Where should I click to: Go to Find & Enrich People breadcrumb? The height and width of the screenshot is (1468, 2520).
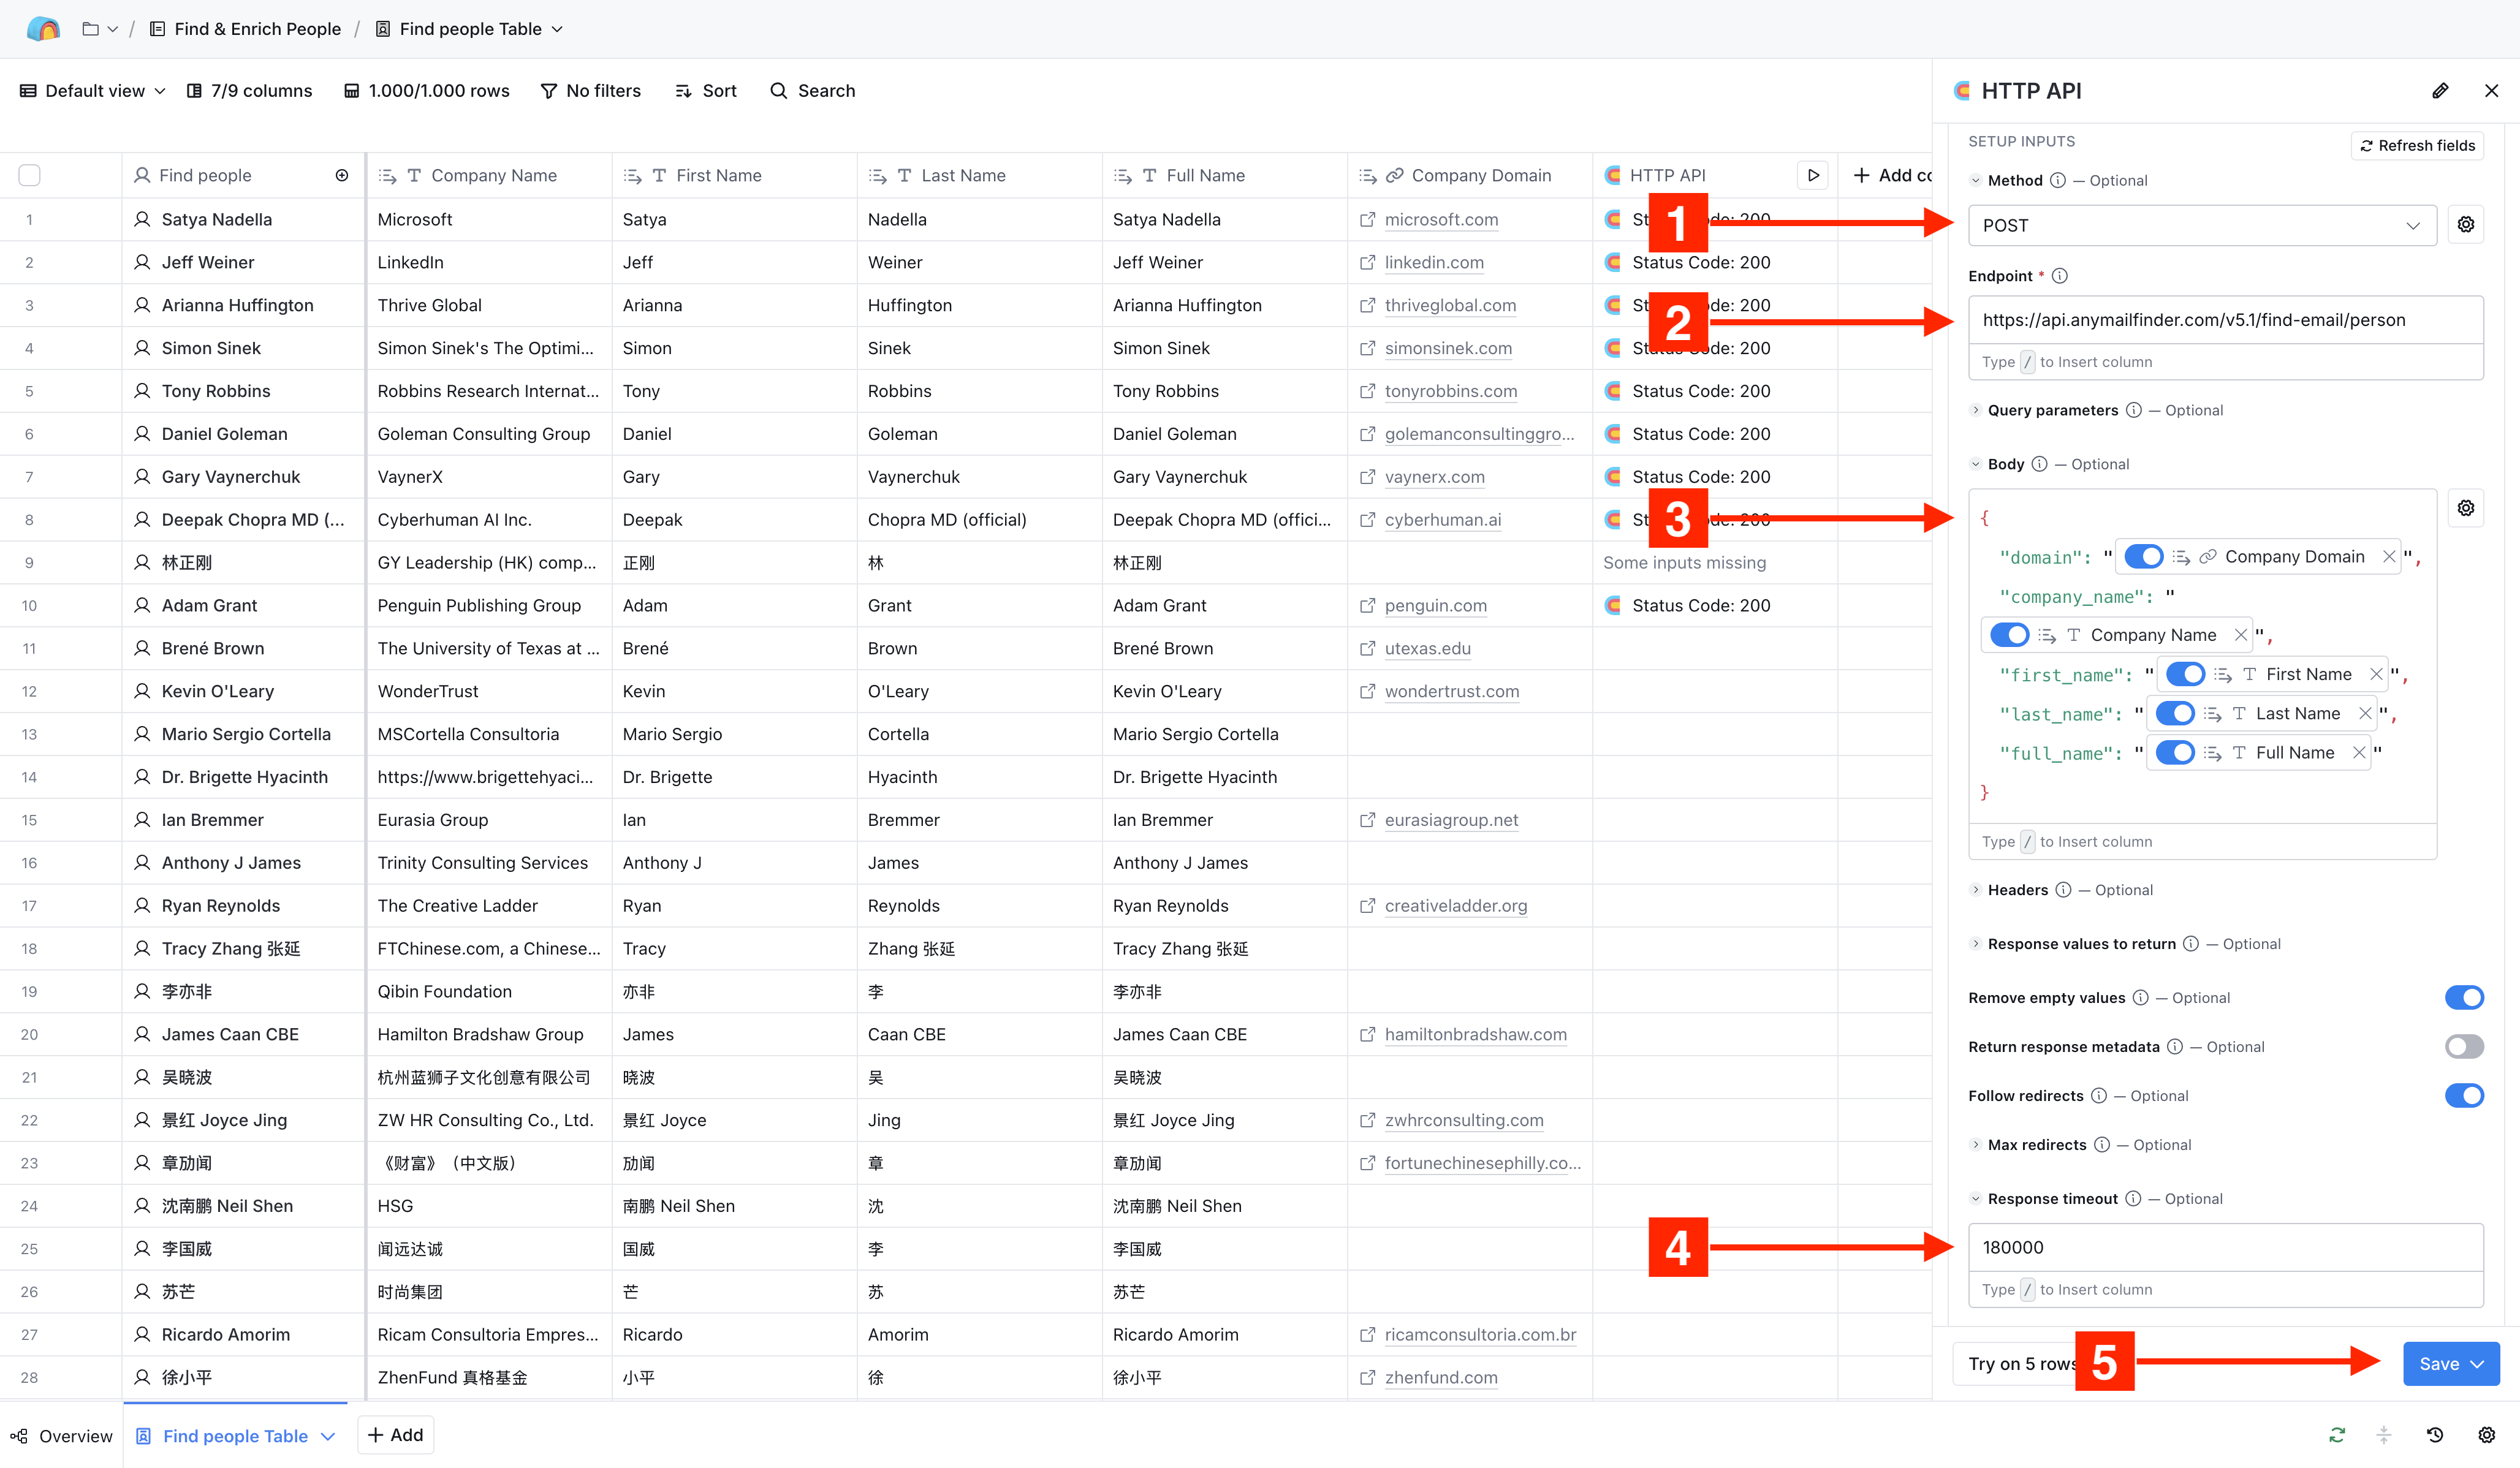pyautogui.click(x=245, y=29)
